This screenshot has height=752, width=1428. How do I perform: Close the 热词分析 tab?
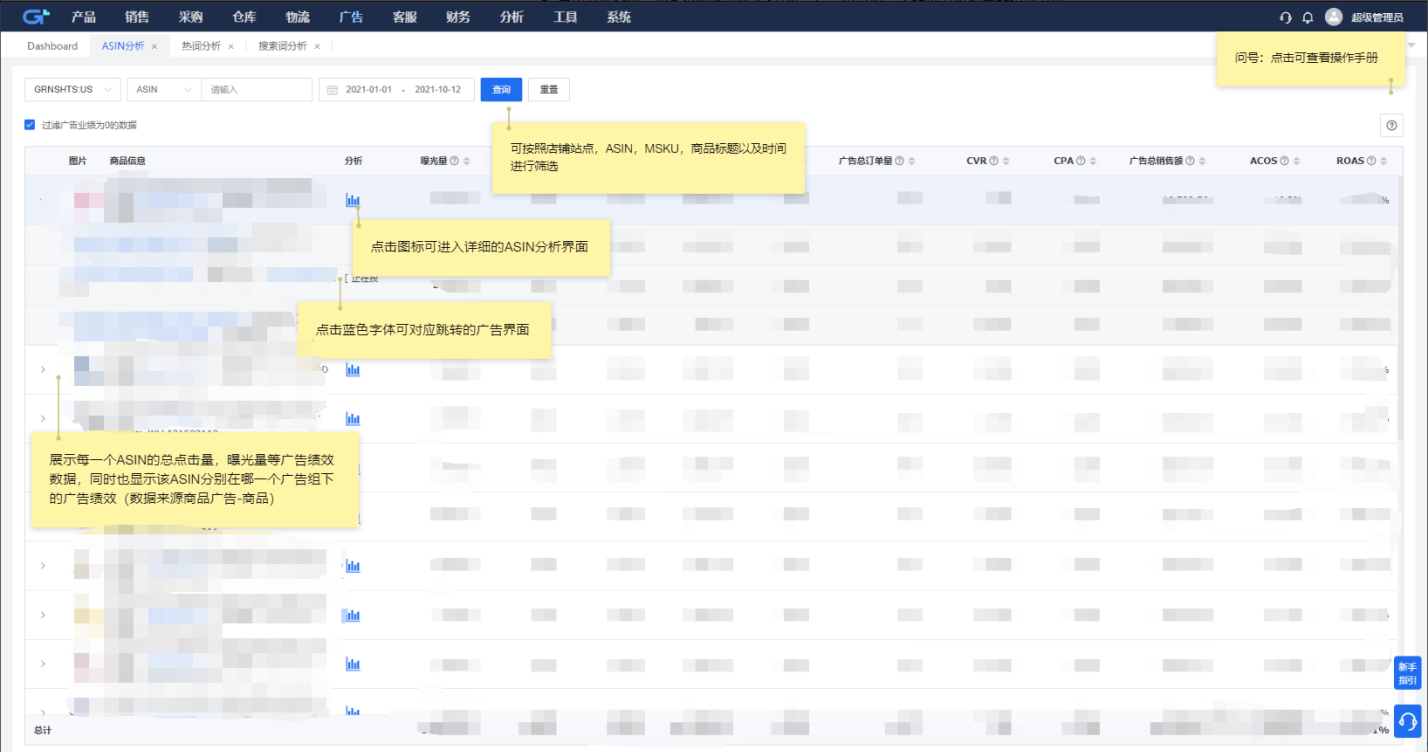pyautogui.click(x=231, y=46)
